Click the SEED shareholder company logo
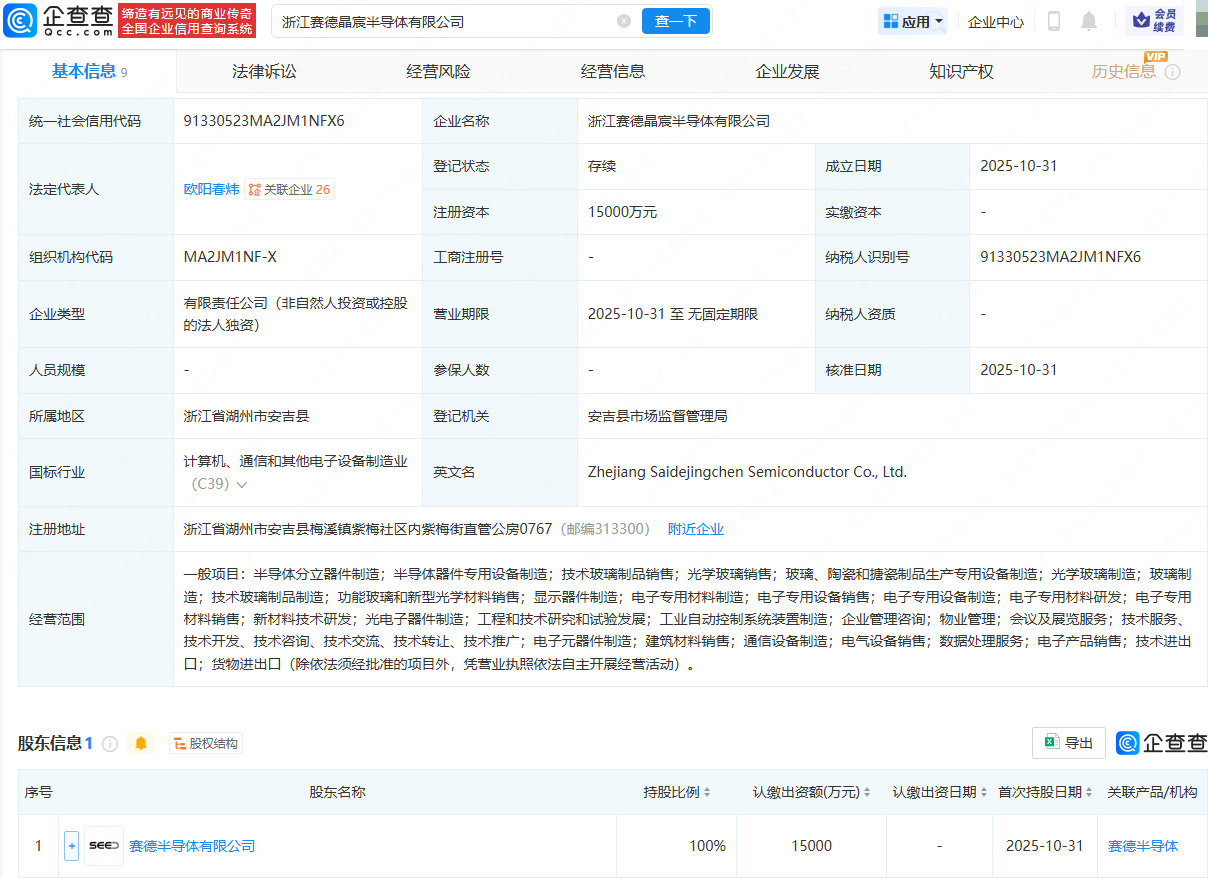 pyautogui.click(x=104, y=846)
